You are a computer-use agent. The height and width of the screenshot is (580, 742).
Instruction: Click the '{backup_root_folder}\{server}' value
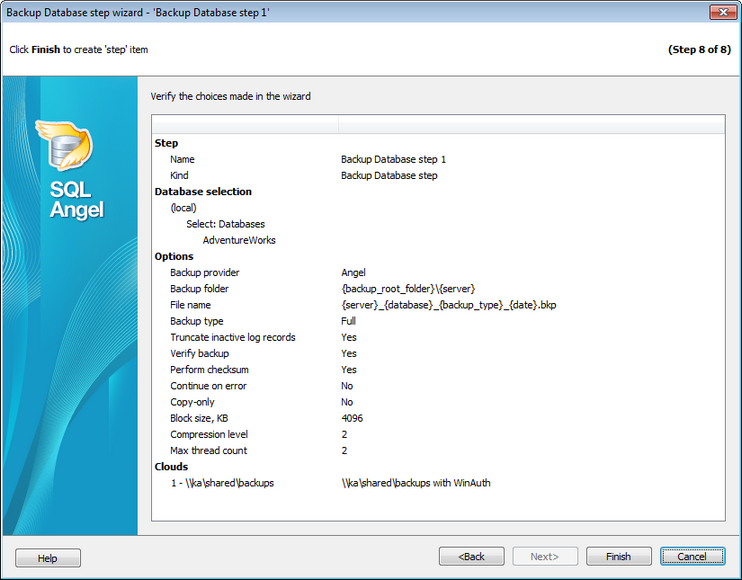408,289
